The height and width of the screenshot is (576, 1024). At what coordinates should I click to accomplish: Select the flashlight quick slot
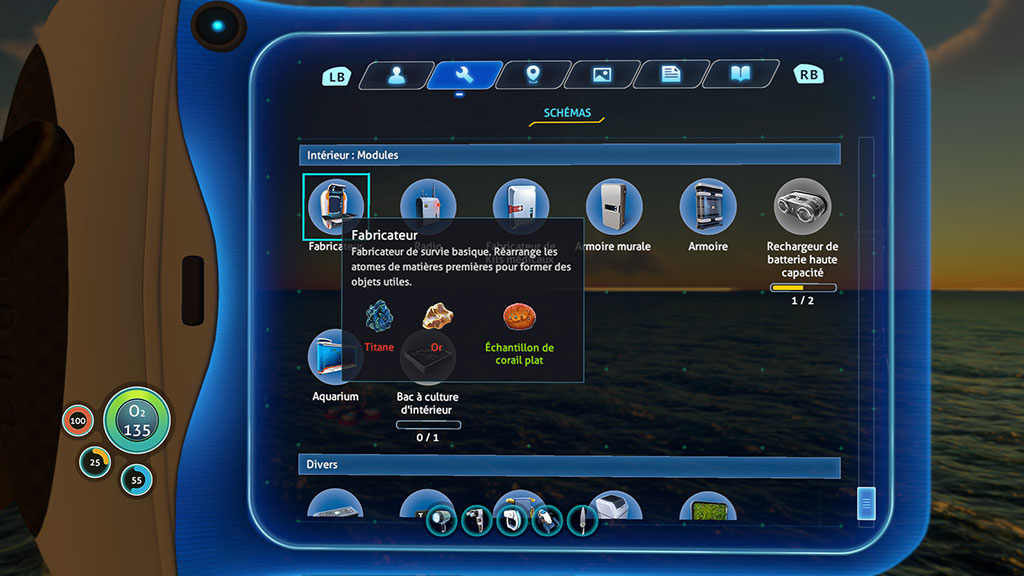pyautogui.click(x=442, y=520)
